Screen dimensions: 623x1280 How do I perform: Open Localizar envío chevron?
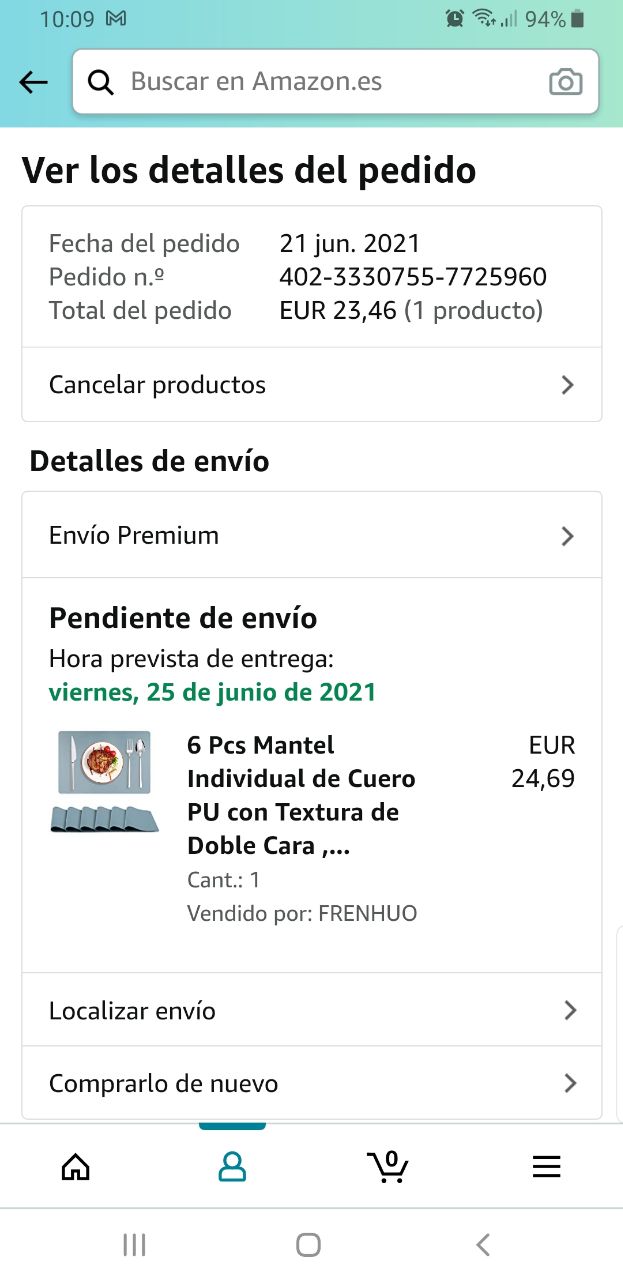click(x=570, y=1010)
